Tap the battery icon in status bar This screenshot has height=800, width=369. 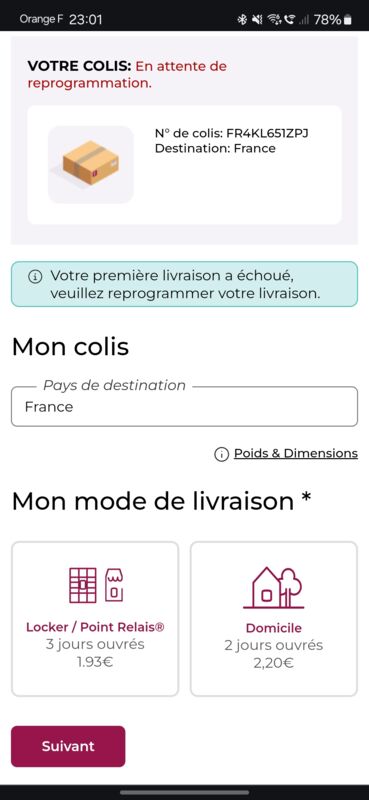pos(348,20)
